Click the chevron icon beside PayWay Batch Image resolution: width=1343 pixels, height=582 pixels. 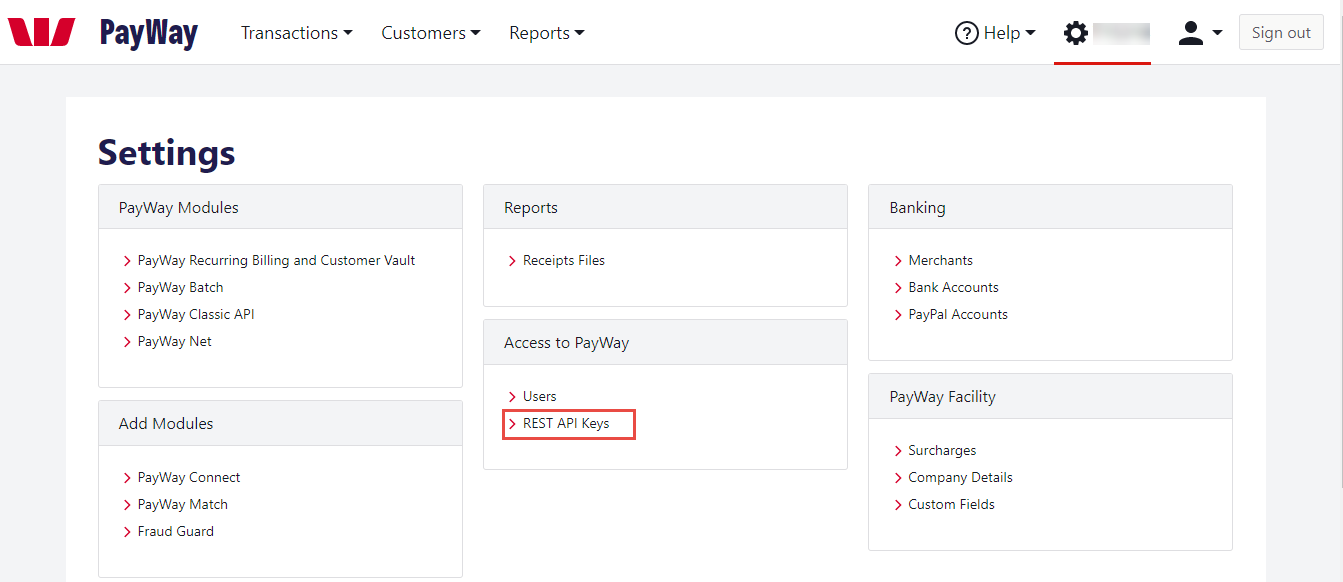click(128, 288)
